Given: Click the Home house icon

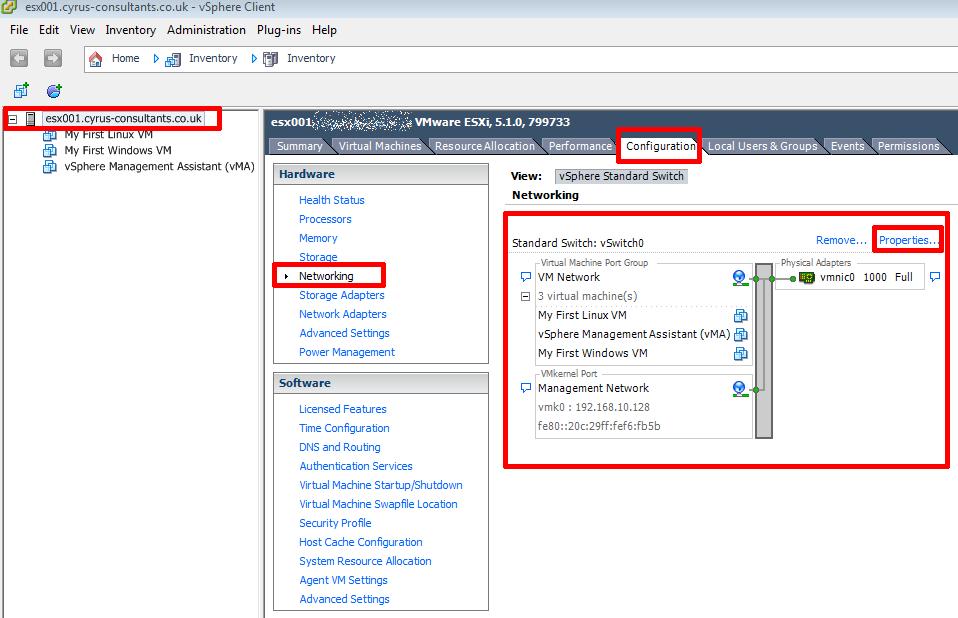Looking at the screenshot, I should coord(95,59).
